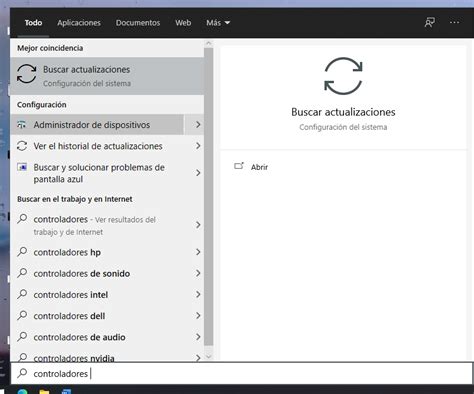Expand controladores dell chevron
This screenshot has height=394, width=474.
[198, 316]
